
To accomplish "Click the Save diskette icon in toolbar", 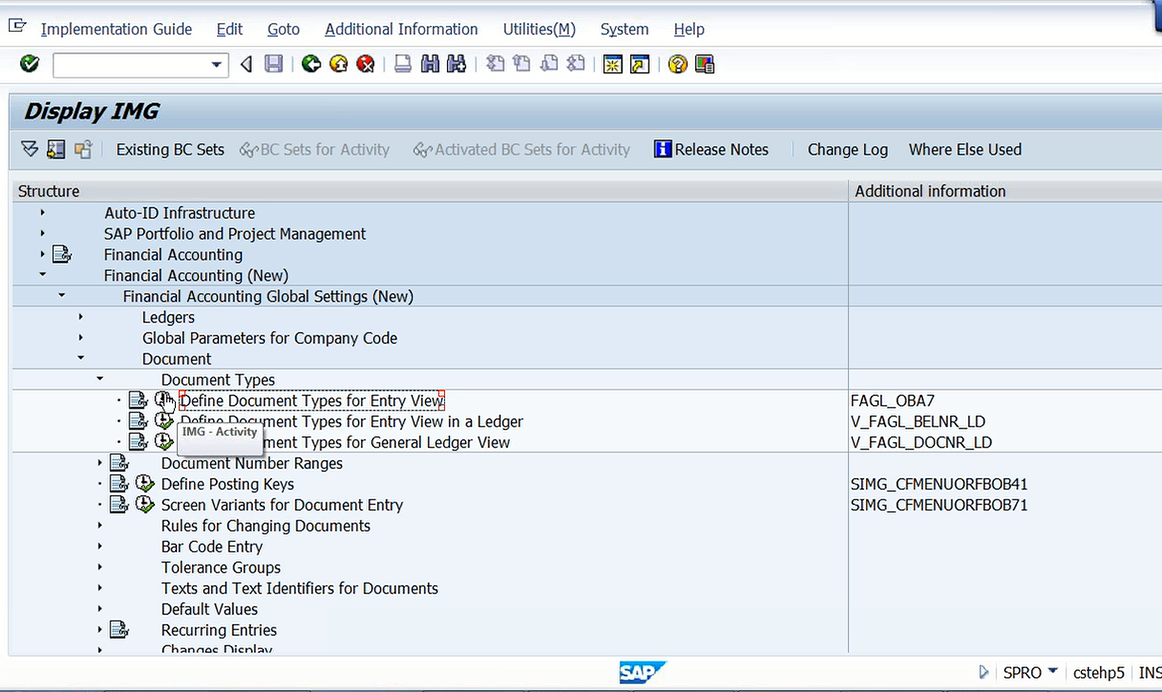I will pos(273,64).
